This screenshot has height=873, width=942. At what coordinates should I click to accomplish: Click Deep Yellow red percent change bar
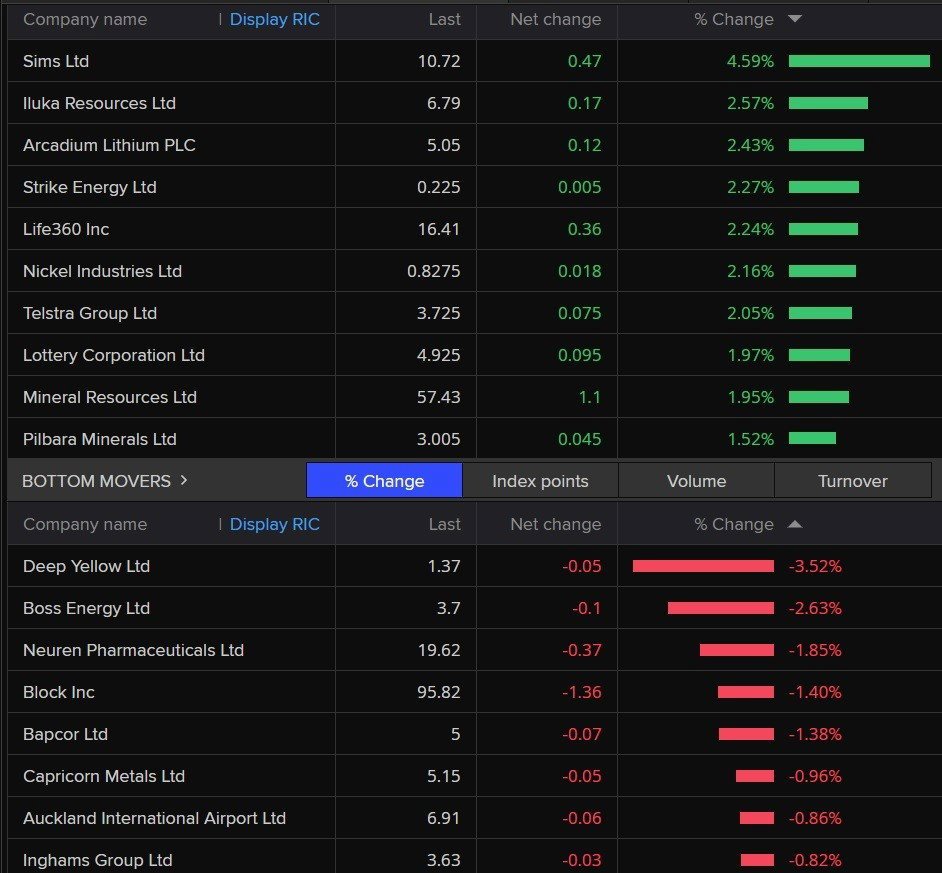coord(703,566)
